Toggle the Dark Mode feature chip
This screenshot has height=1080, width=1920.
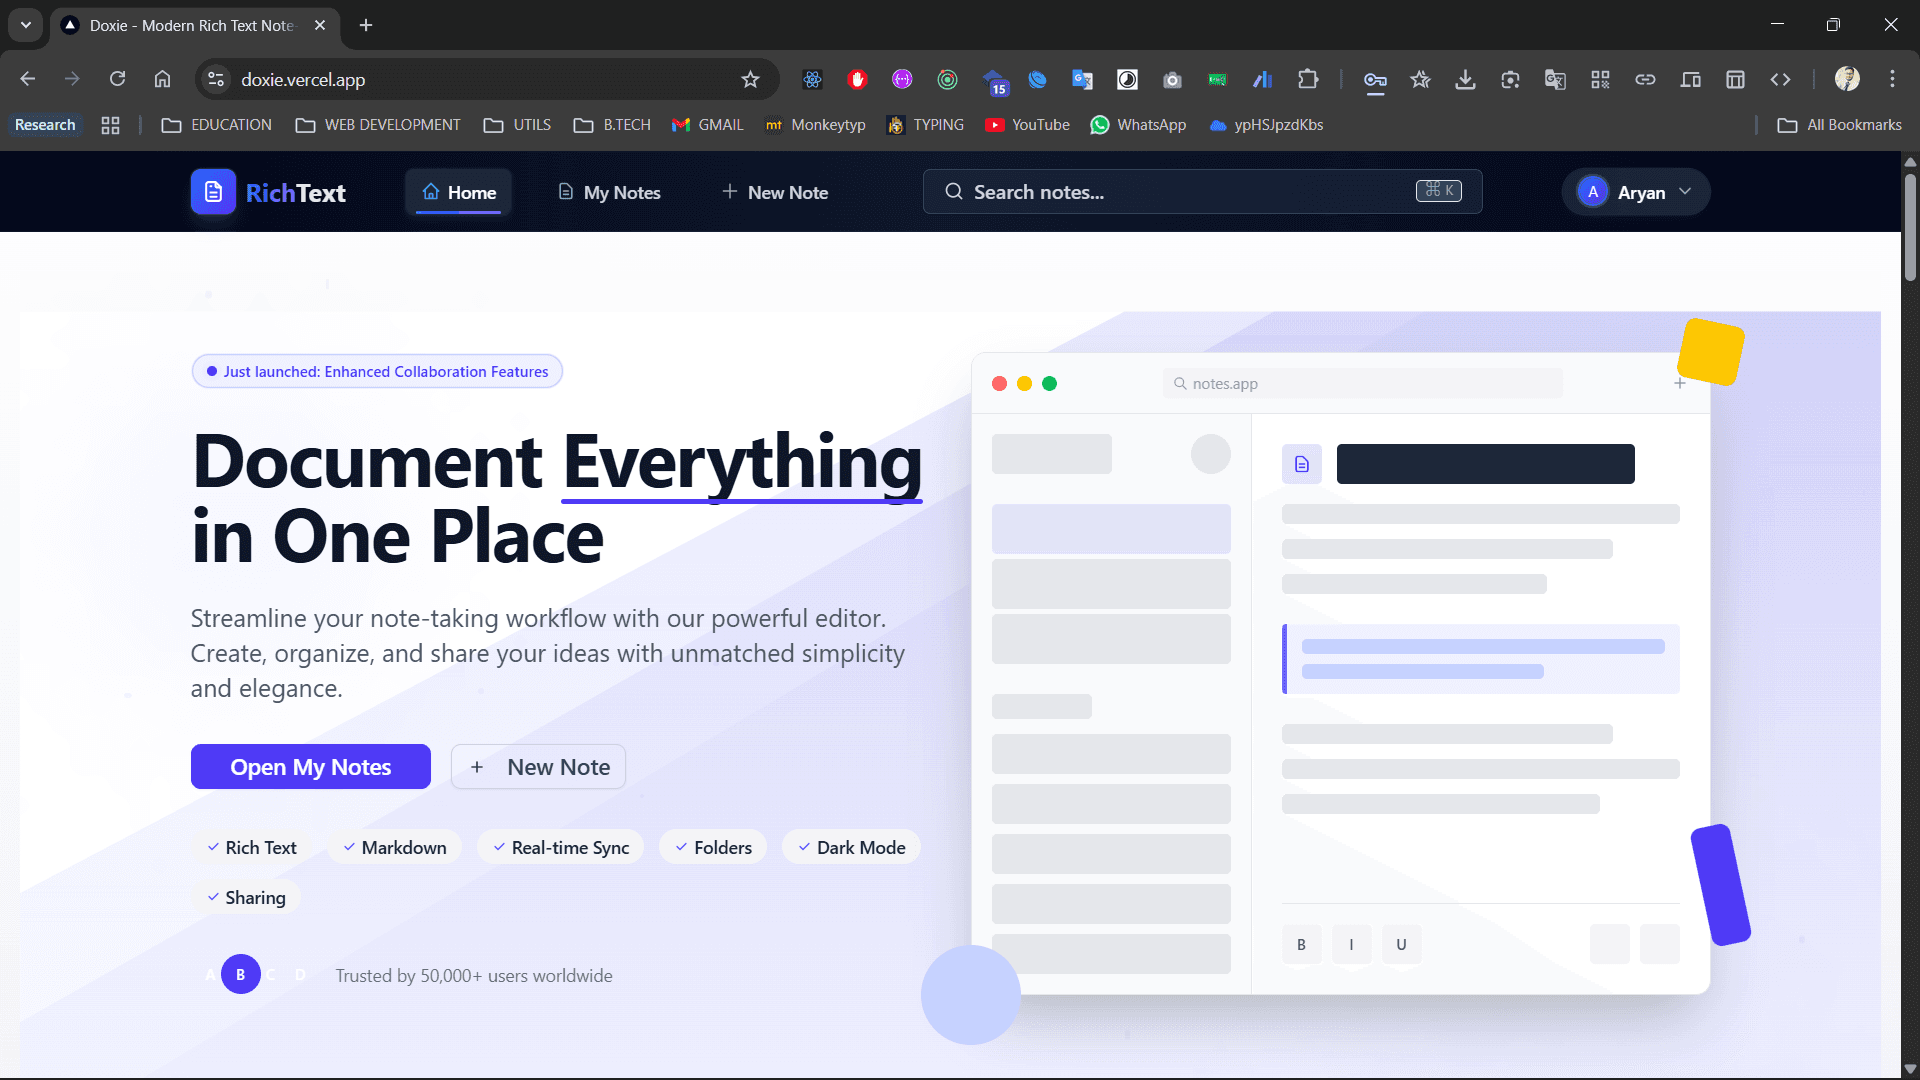(x=851, y=848)
